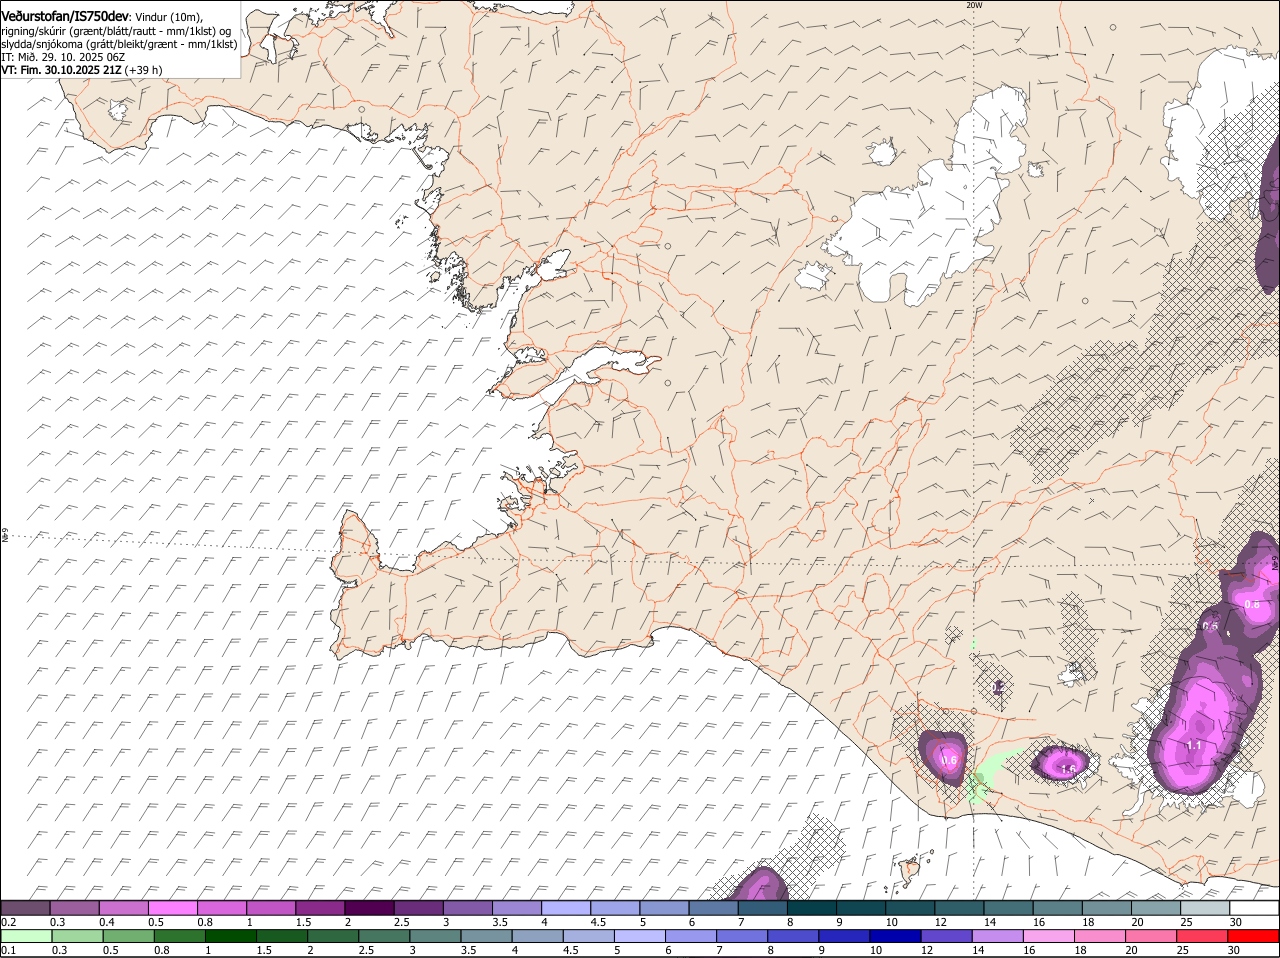Pick the snow scale swatch from 12 to 14
Image resolution: width=1280 pixels, height=958 pixels.
tap(961, 907)
